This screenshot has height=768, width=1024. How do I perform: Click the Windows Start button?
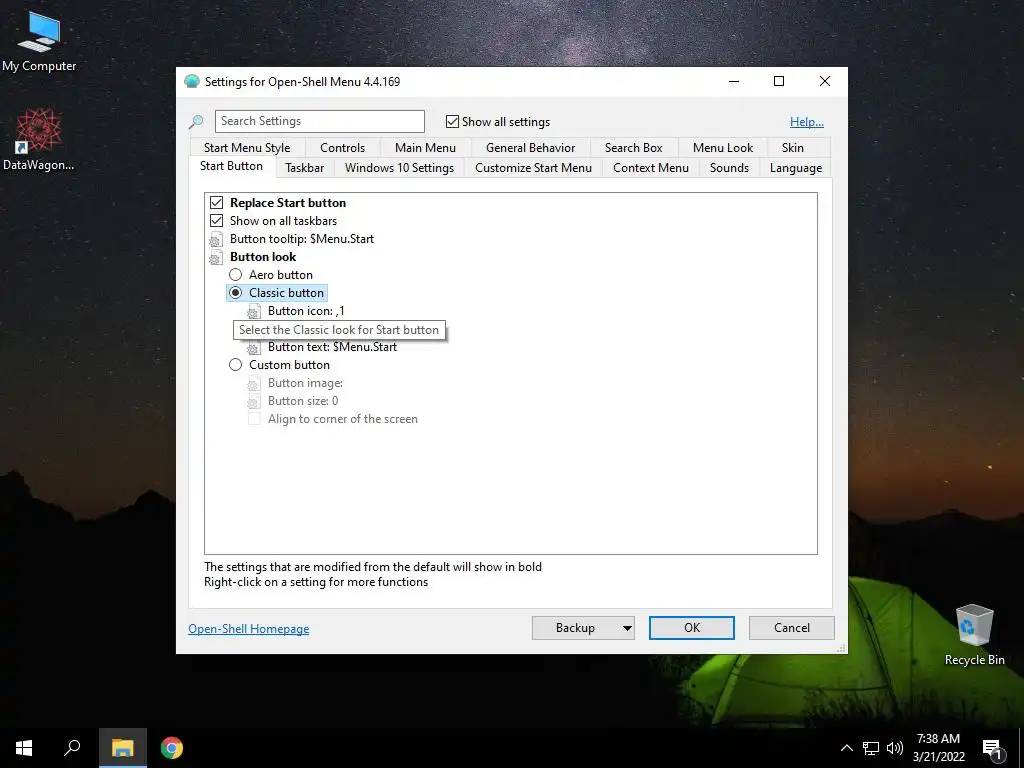tap(24, 748)
